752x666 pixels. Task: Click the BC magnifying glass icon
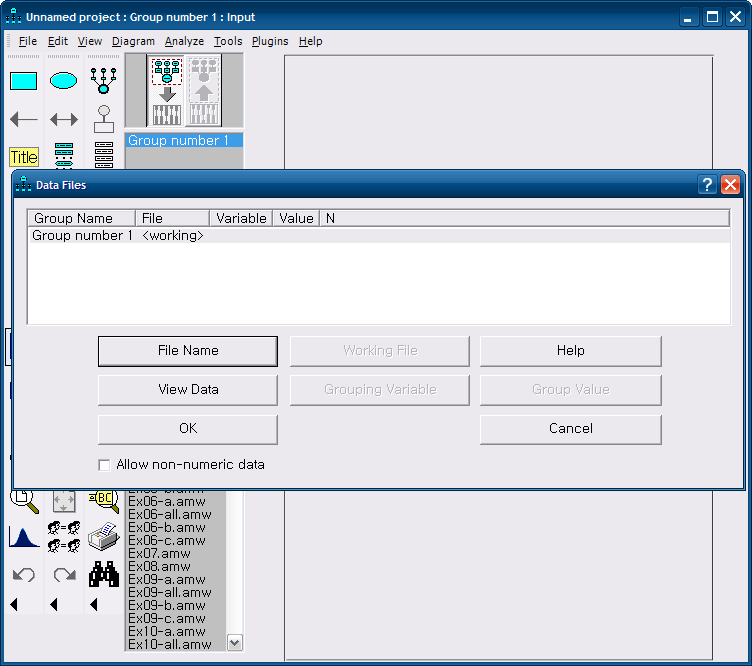point(104,501)
